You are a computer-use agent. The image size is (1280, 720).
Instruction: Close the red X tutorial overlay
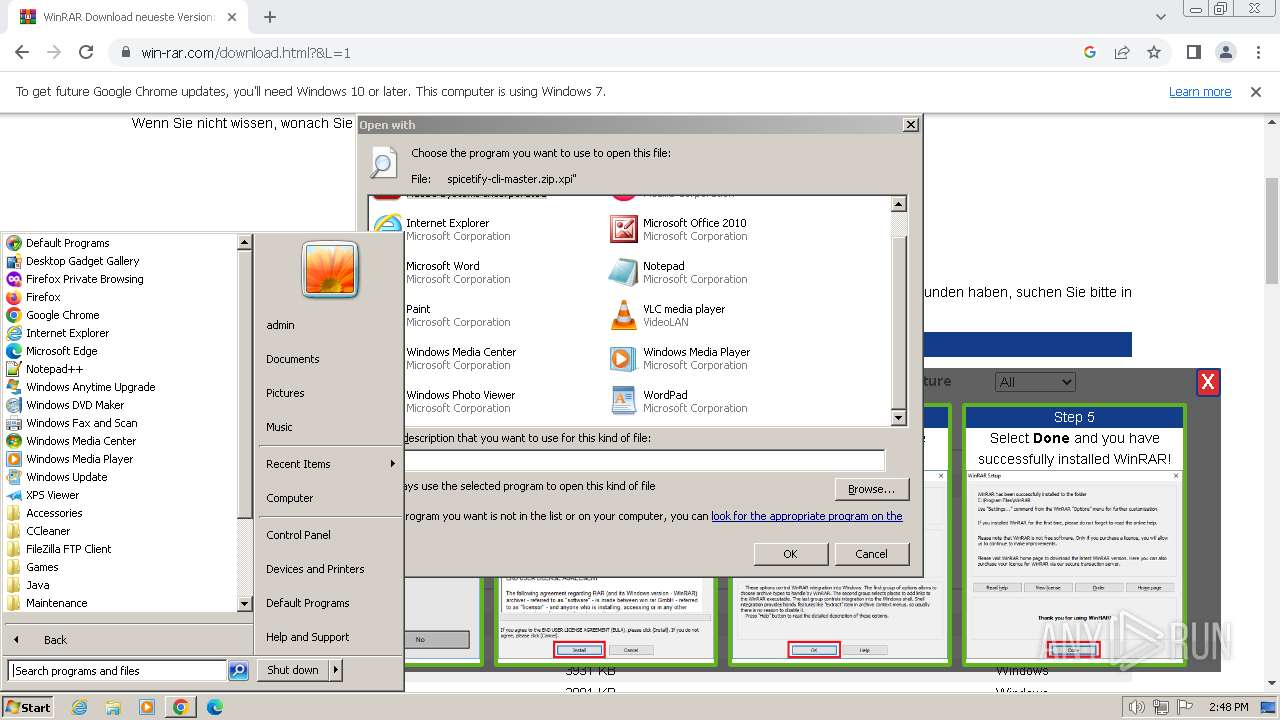1208,382
